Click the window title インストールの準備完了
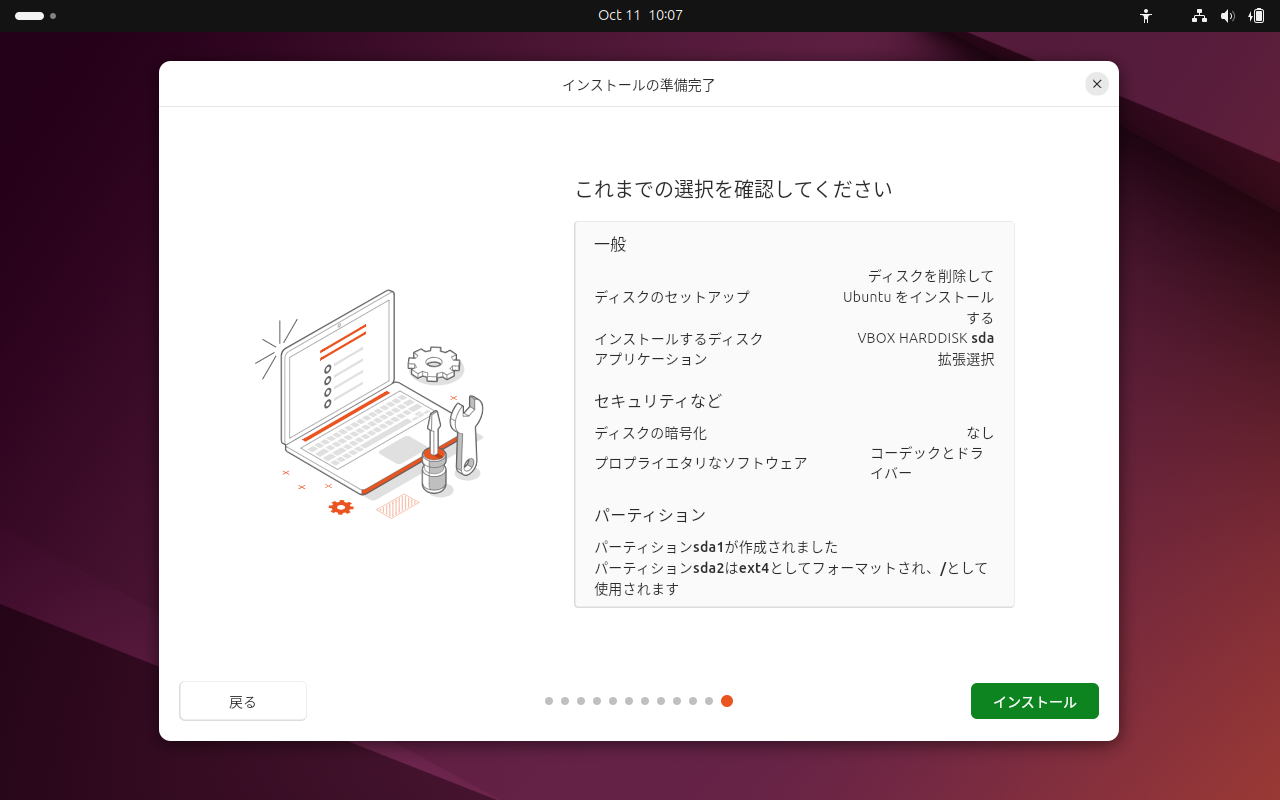This screenshot has width=1280, height=800. tap(639, 85)
